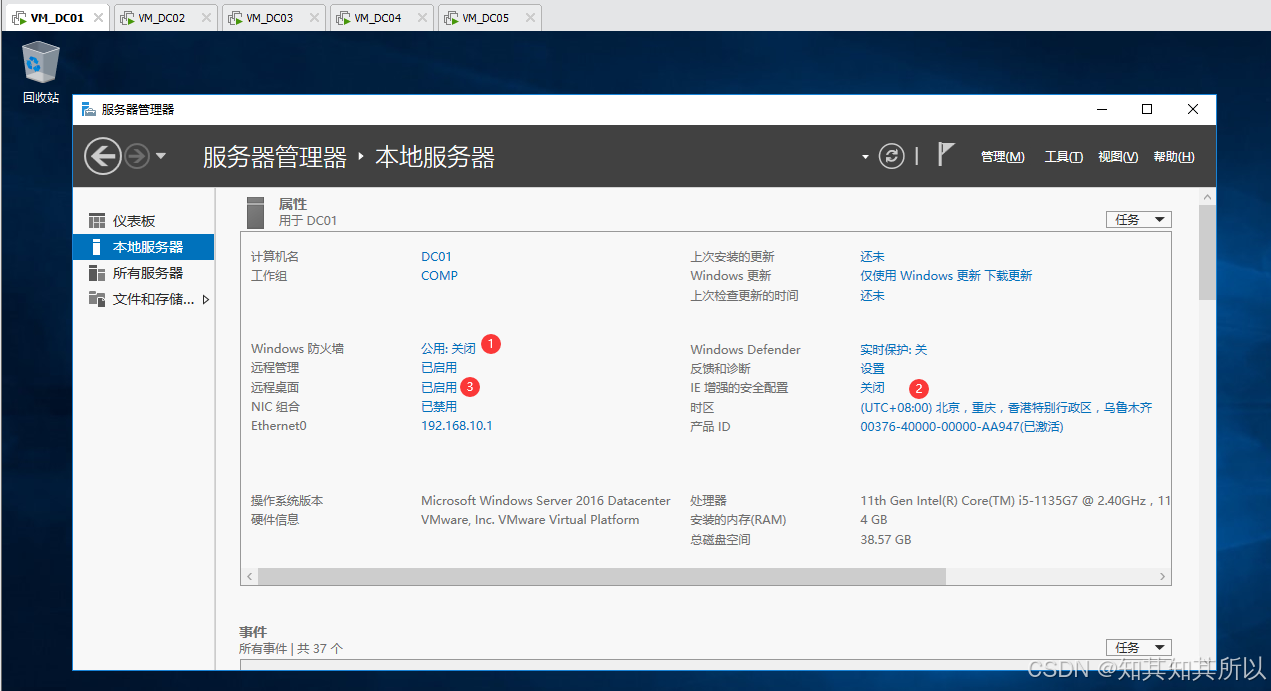Click the VMware Virtual Platform text
1271x691 pixels.
(530, 519)
